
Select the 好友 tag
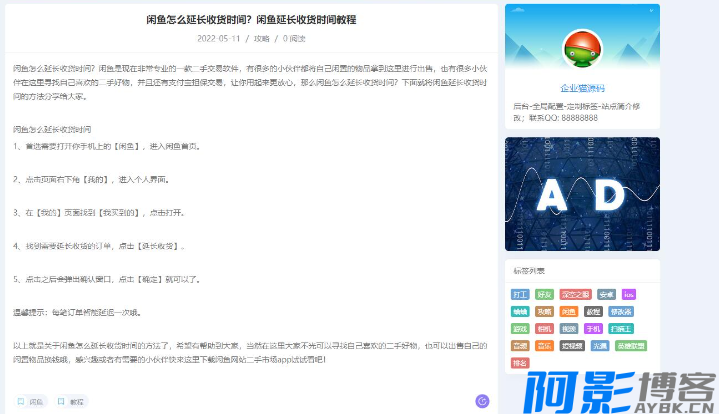tap(544, 294)
